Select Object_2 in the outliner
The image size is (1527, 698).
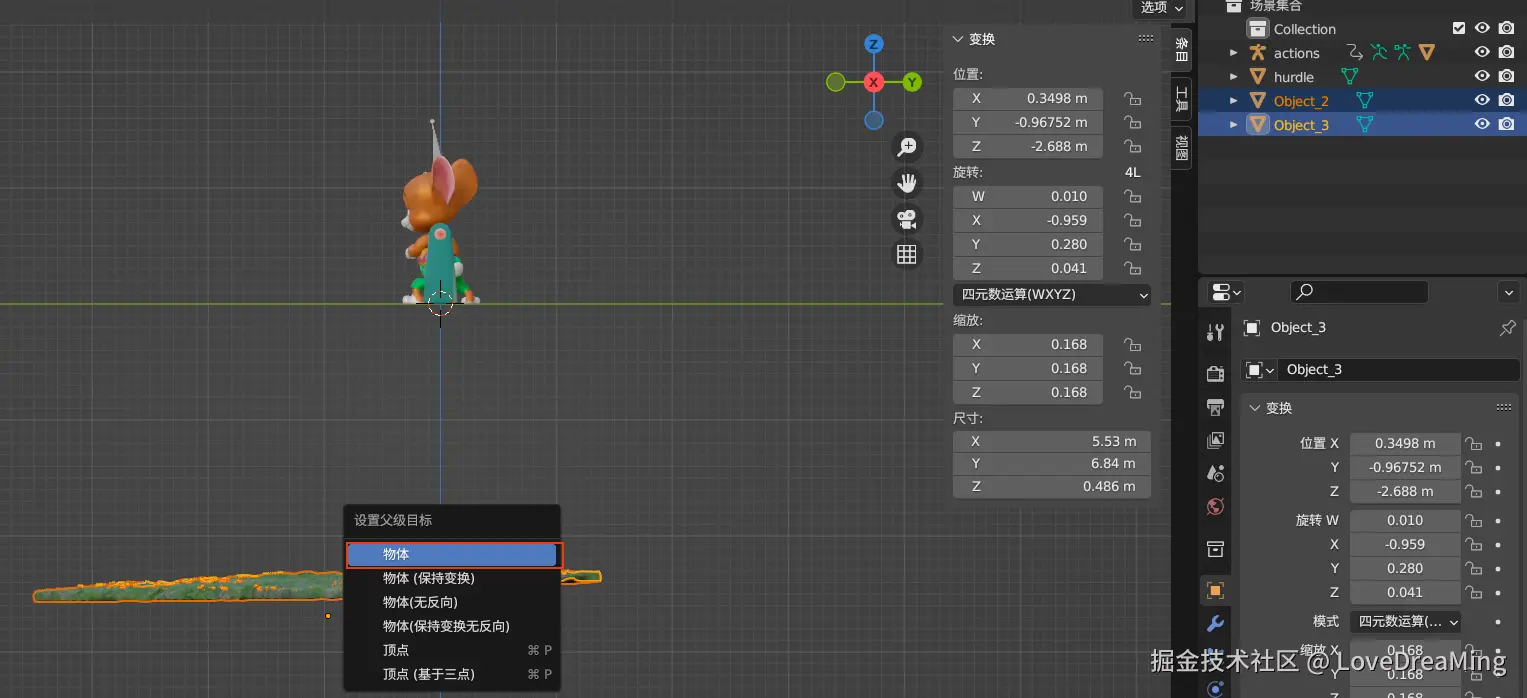coord(1300,101)
